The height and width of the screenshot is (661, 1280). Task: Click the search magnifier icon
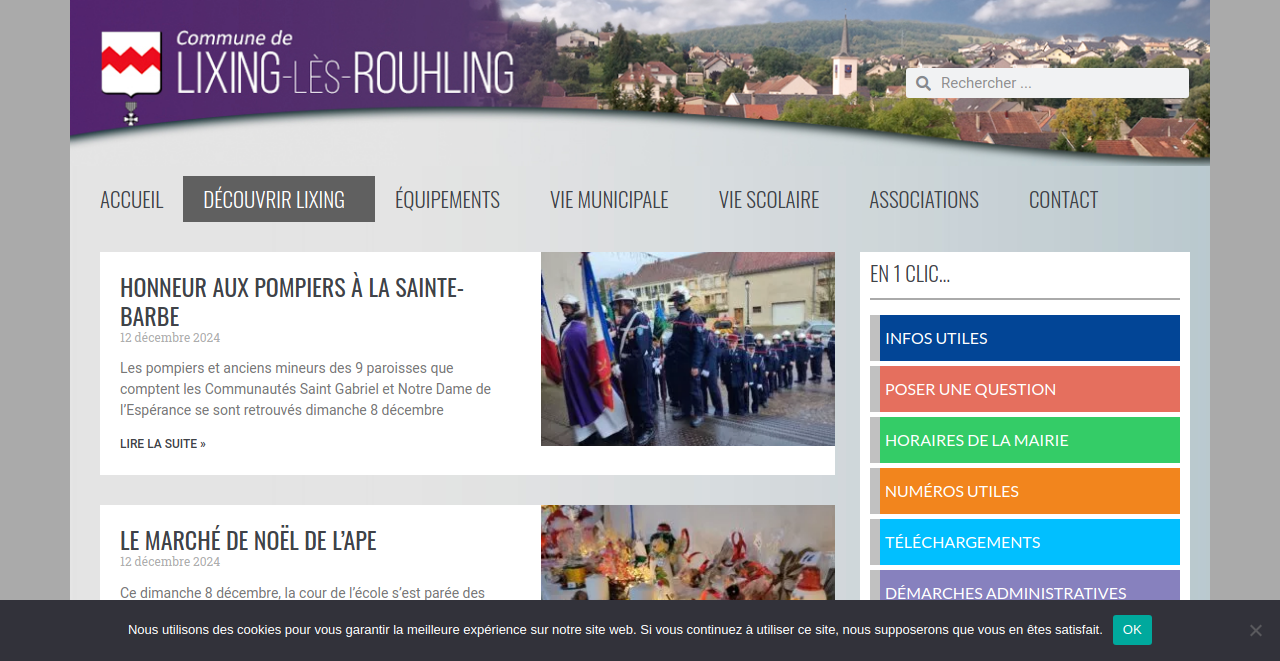923,83
